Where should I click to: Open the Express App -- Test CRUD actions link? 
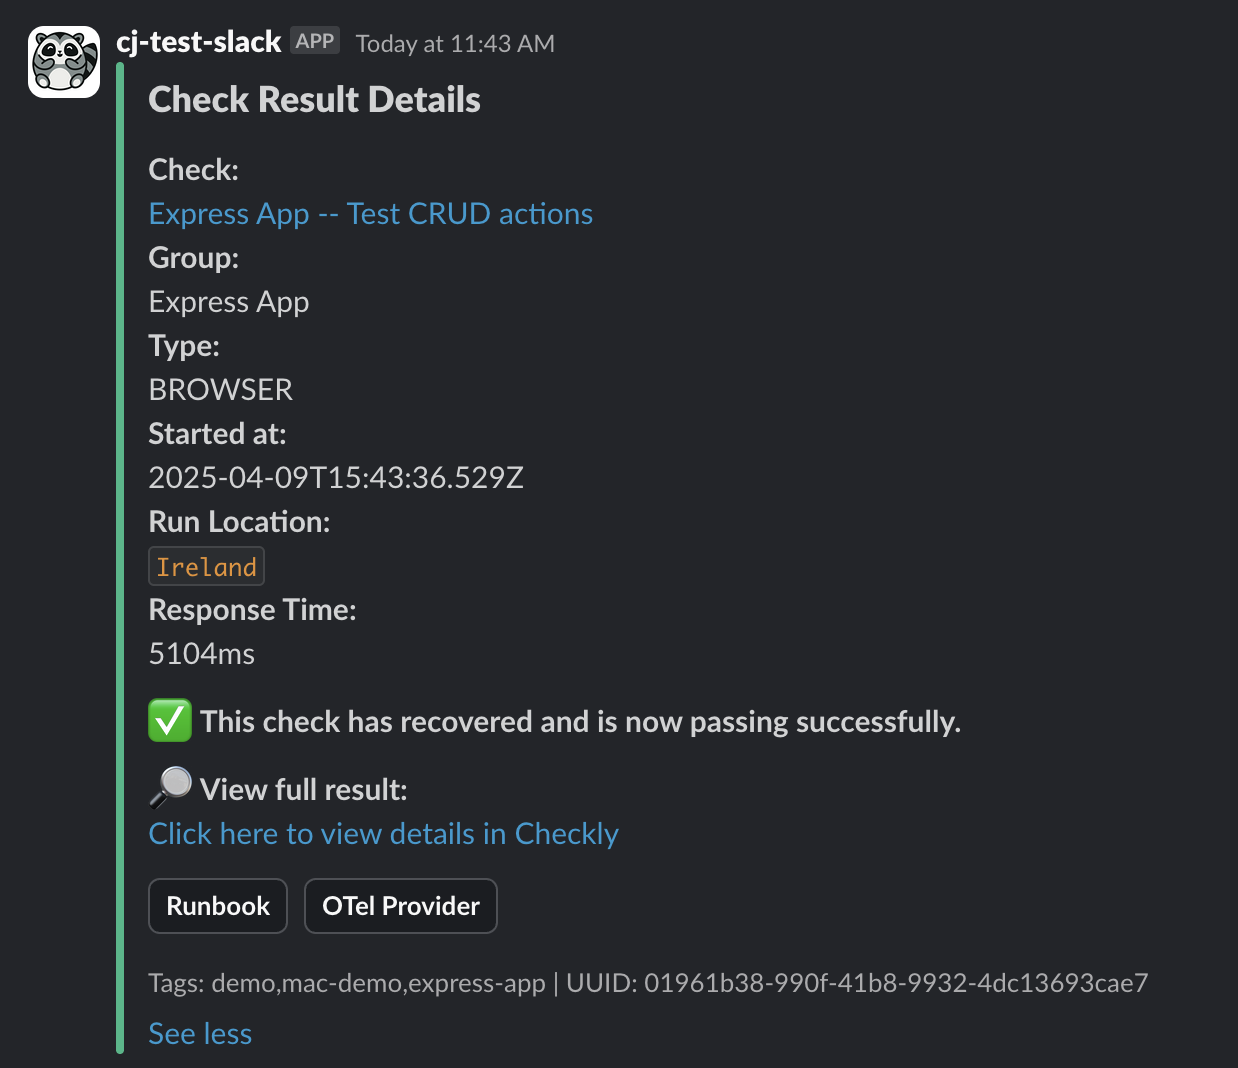coord(370,213)
